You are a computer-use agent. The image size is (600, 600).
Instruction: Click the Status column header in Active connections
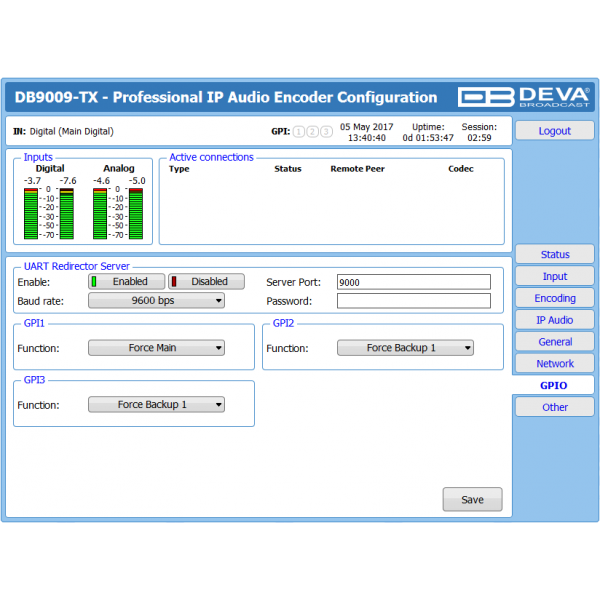288,169
